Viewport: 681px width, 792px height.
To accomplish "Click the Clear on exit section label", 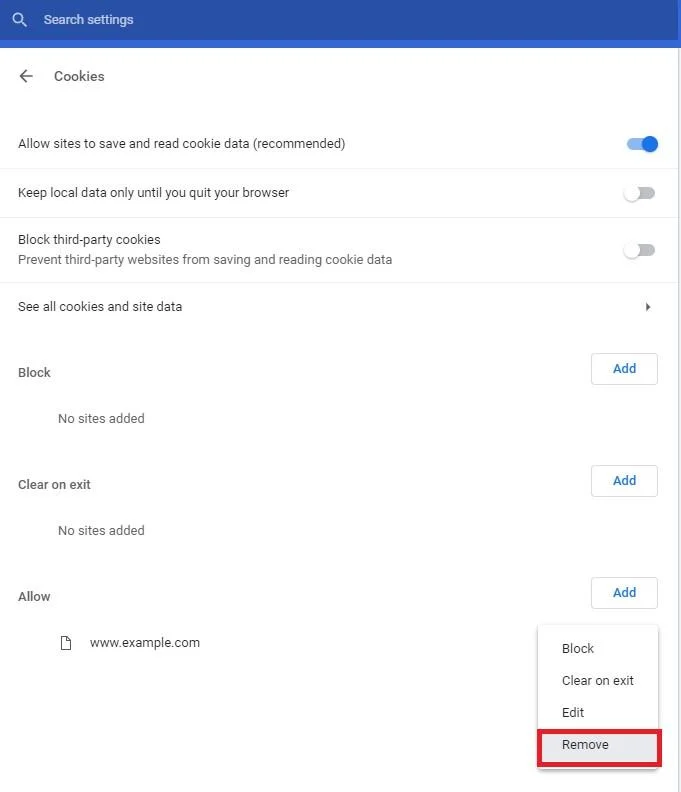I will tap(54, 485).
